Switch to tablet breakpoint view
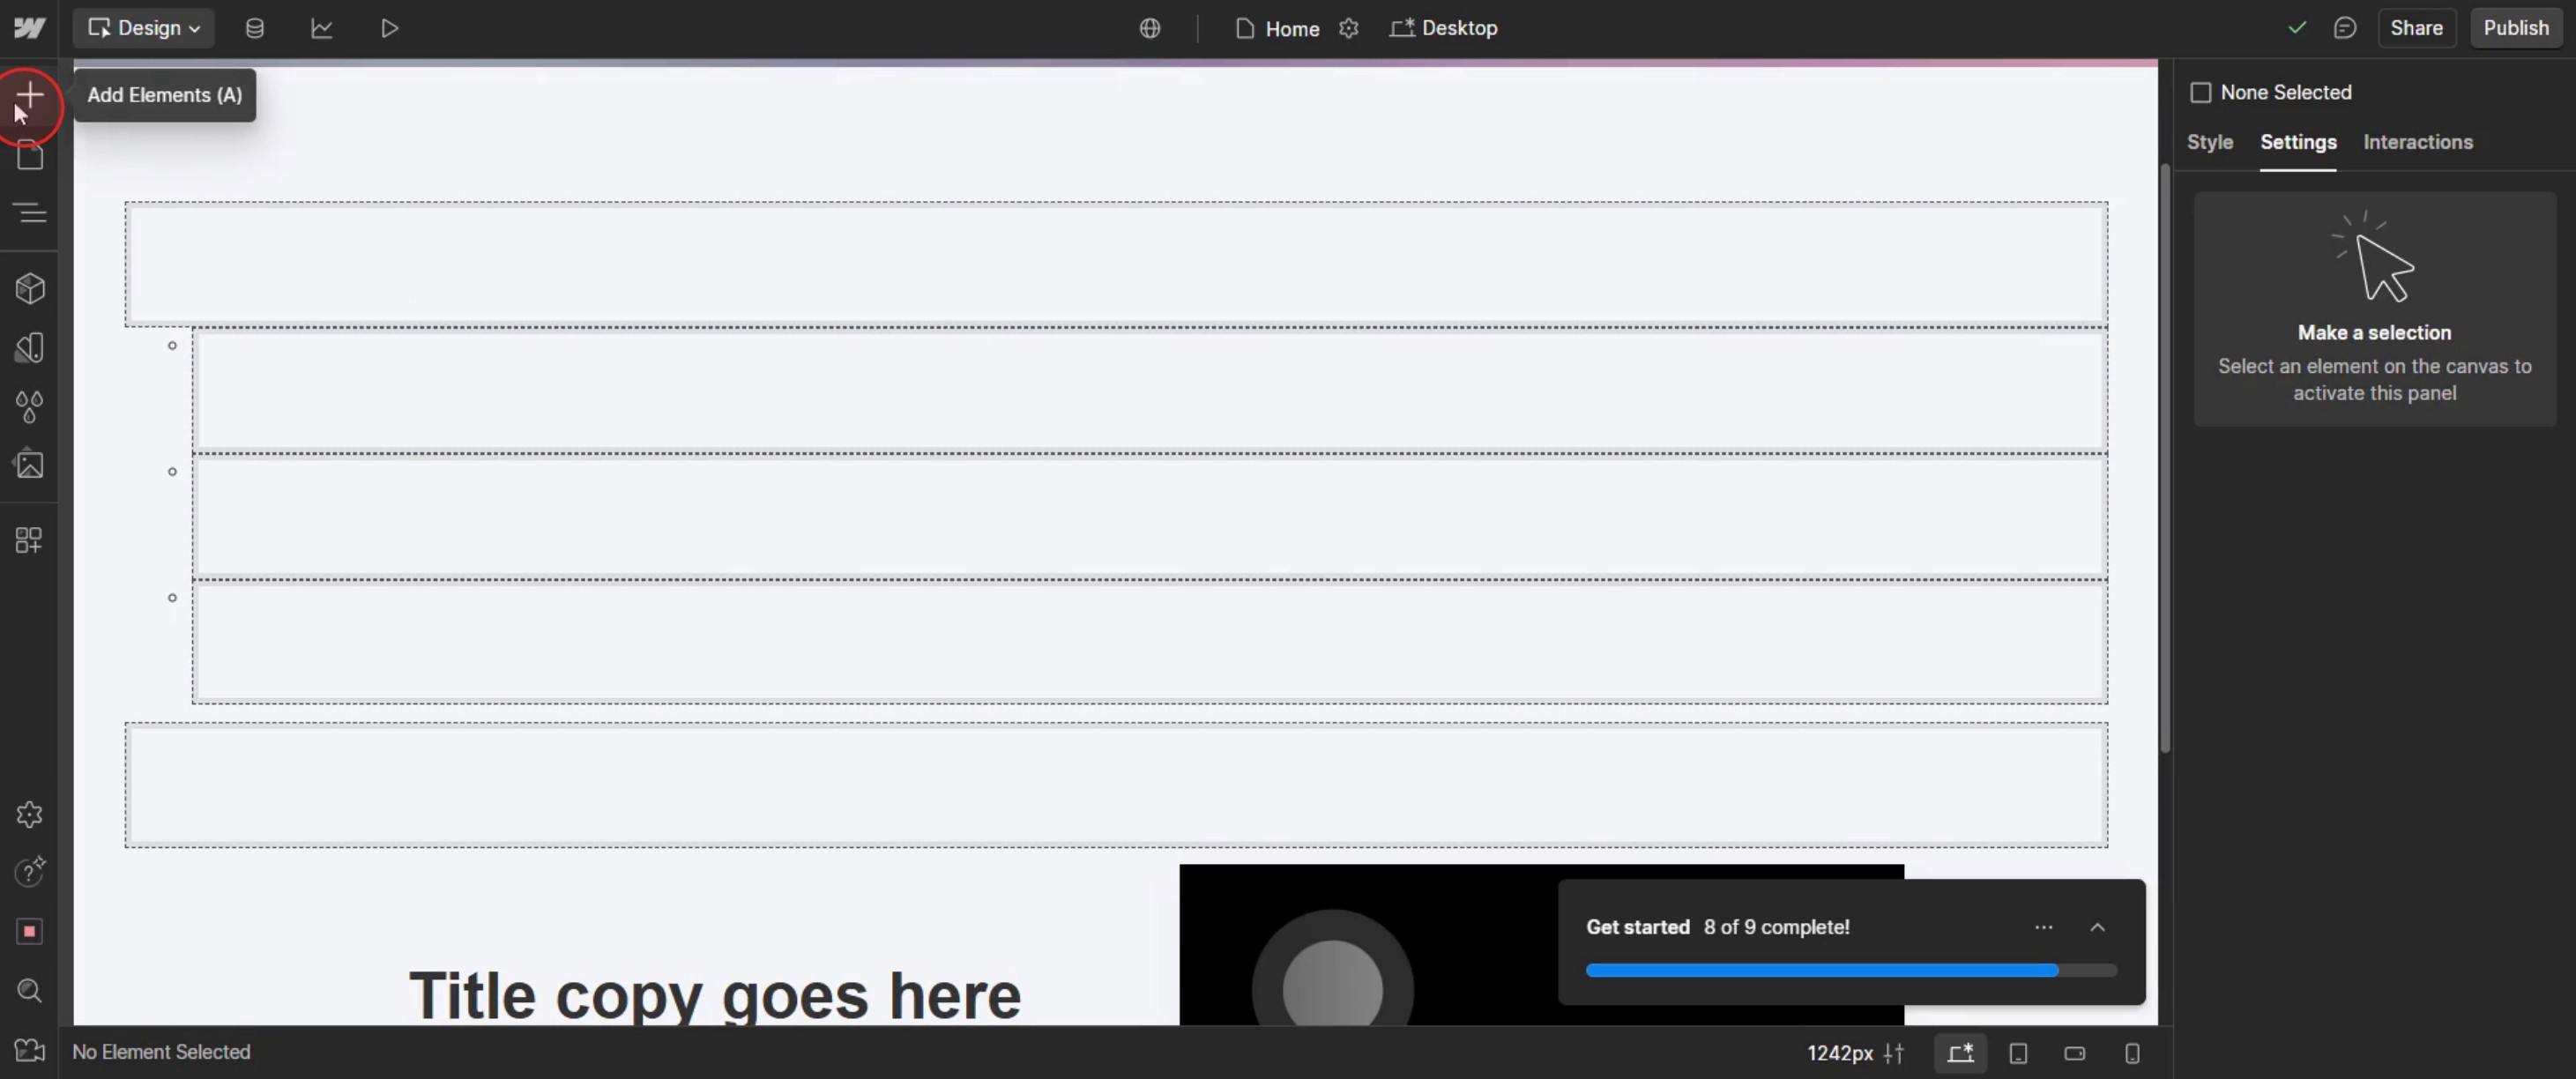This screenshot has height=1079, width=2576. point(2018,1053)
